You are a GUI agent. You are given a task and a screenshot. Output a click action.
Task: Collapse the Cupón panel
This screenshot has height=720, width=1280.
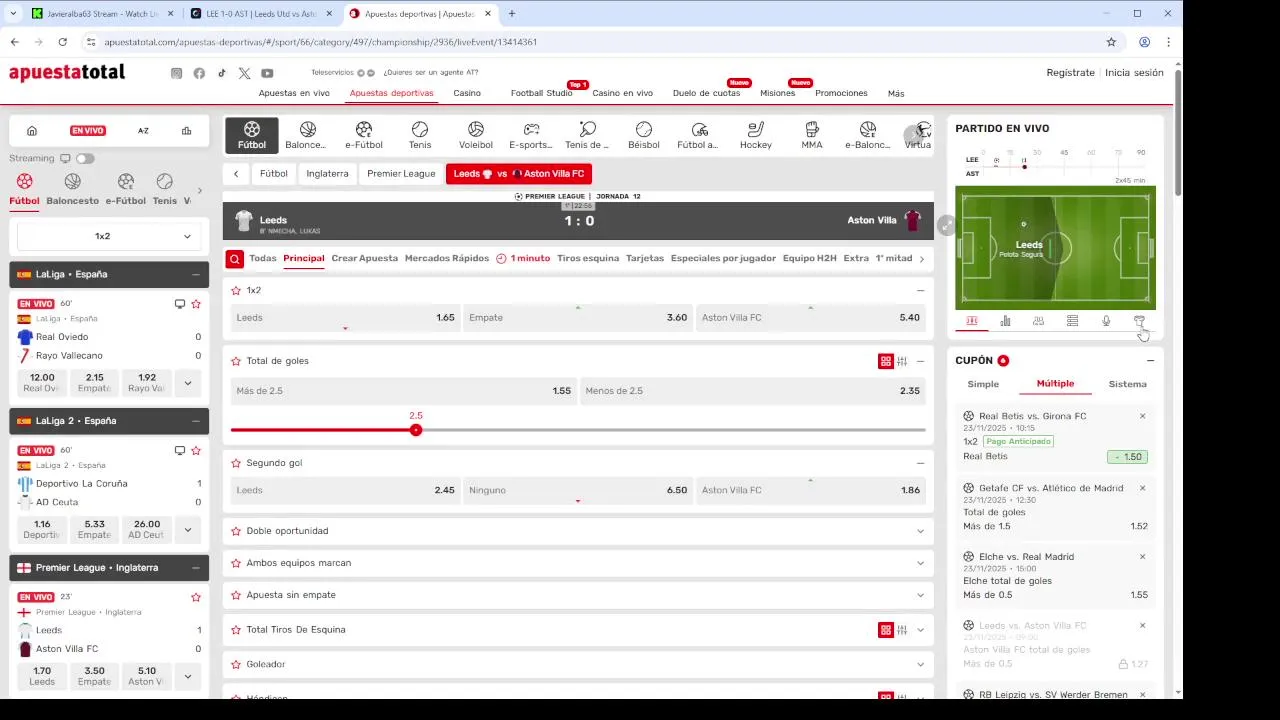pyautogui.click(x=1150, y=360)
